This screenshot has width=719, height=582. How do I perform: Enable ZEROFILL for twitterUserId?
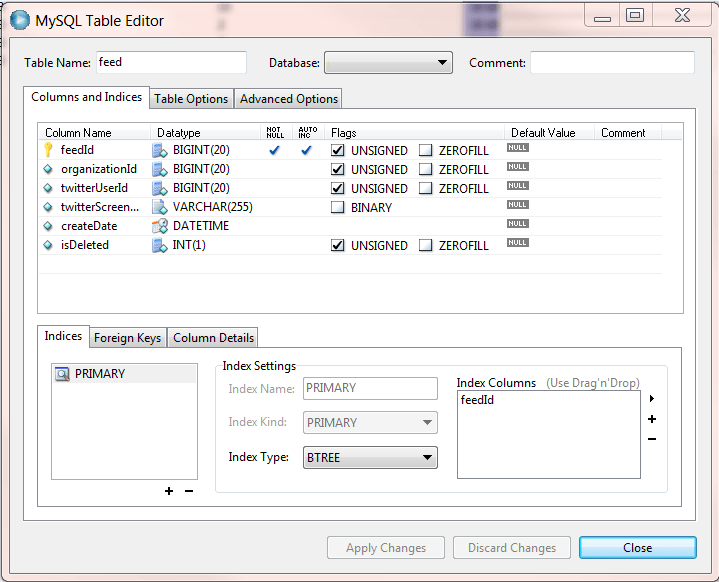(x=426, y=188)
